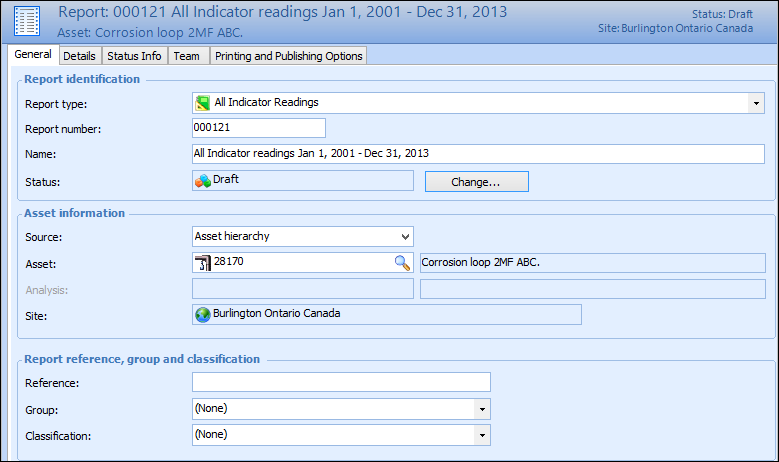Image resolution: width=779 pixels, height=462 pixels.
Task: Expand the Report type dropdown
Action: tap(755, 102)
